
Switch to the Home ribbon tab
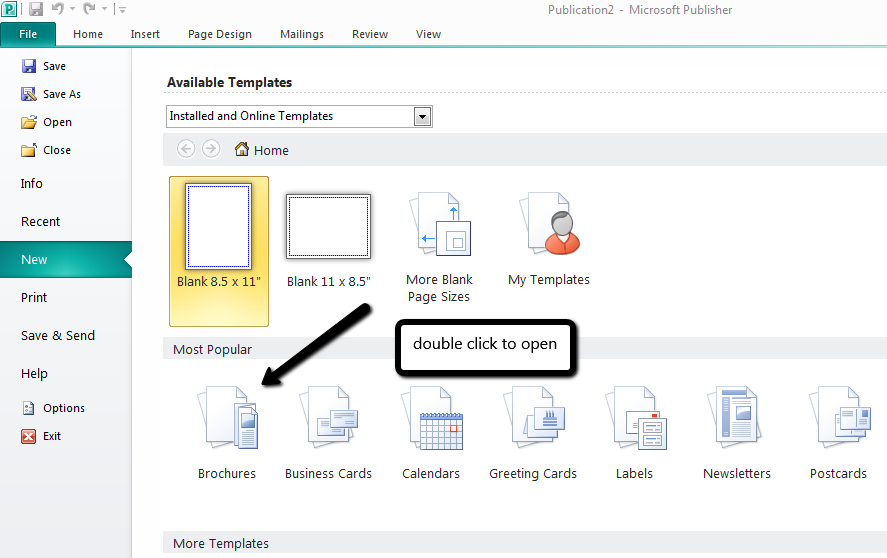coord(88,34)
